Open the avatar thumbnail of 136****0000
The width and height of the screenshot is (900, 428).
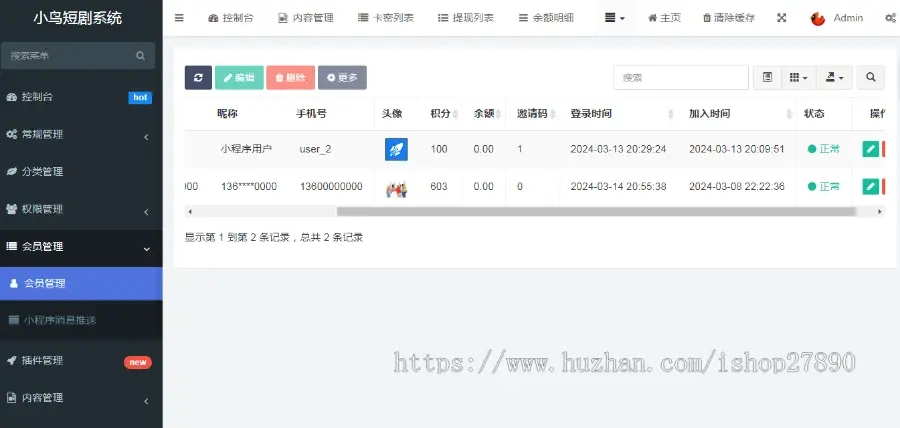coord(396,188)
